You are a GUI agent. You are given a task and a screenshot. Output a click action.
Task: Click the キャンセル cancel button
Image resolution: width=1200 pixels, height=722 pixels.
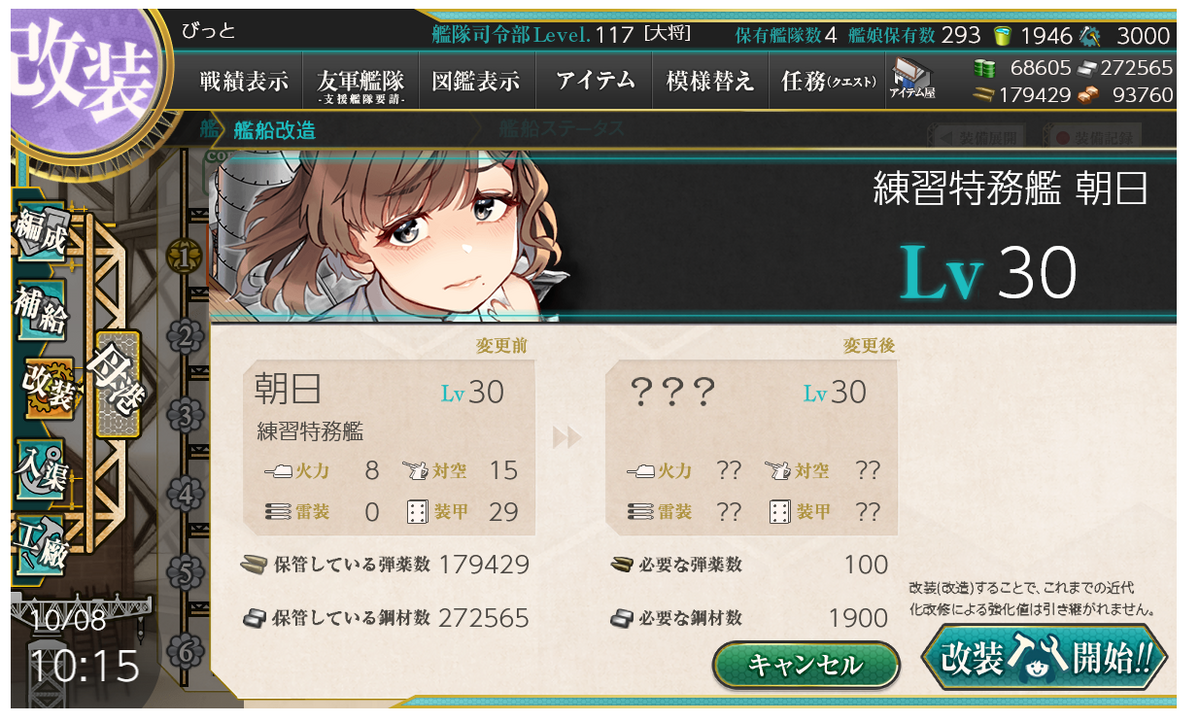click(806, 665)
